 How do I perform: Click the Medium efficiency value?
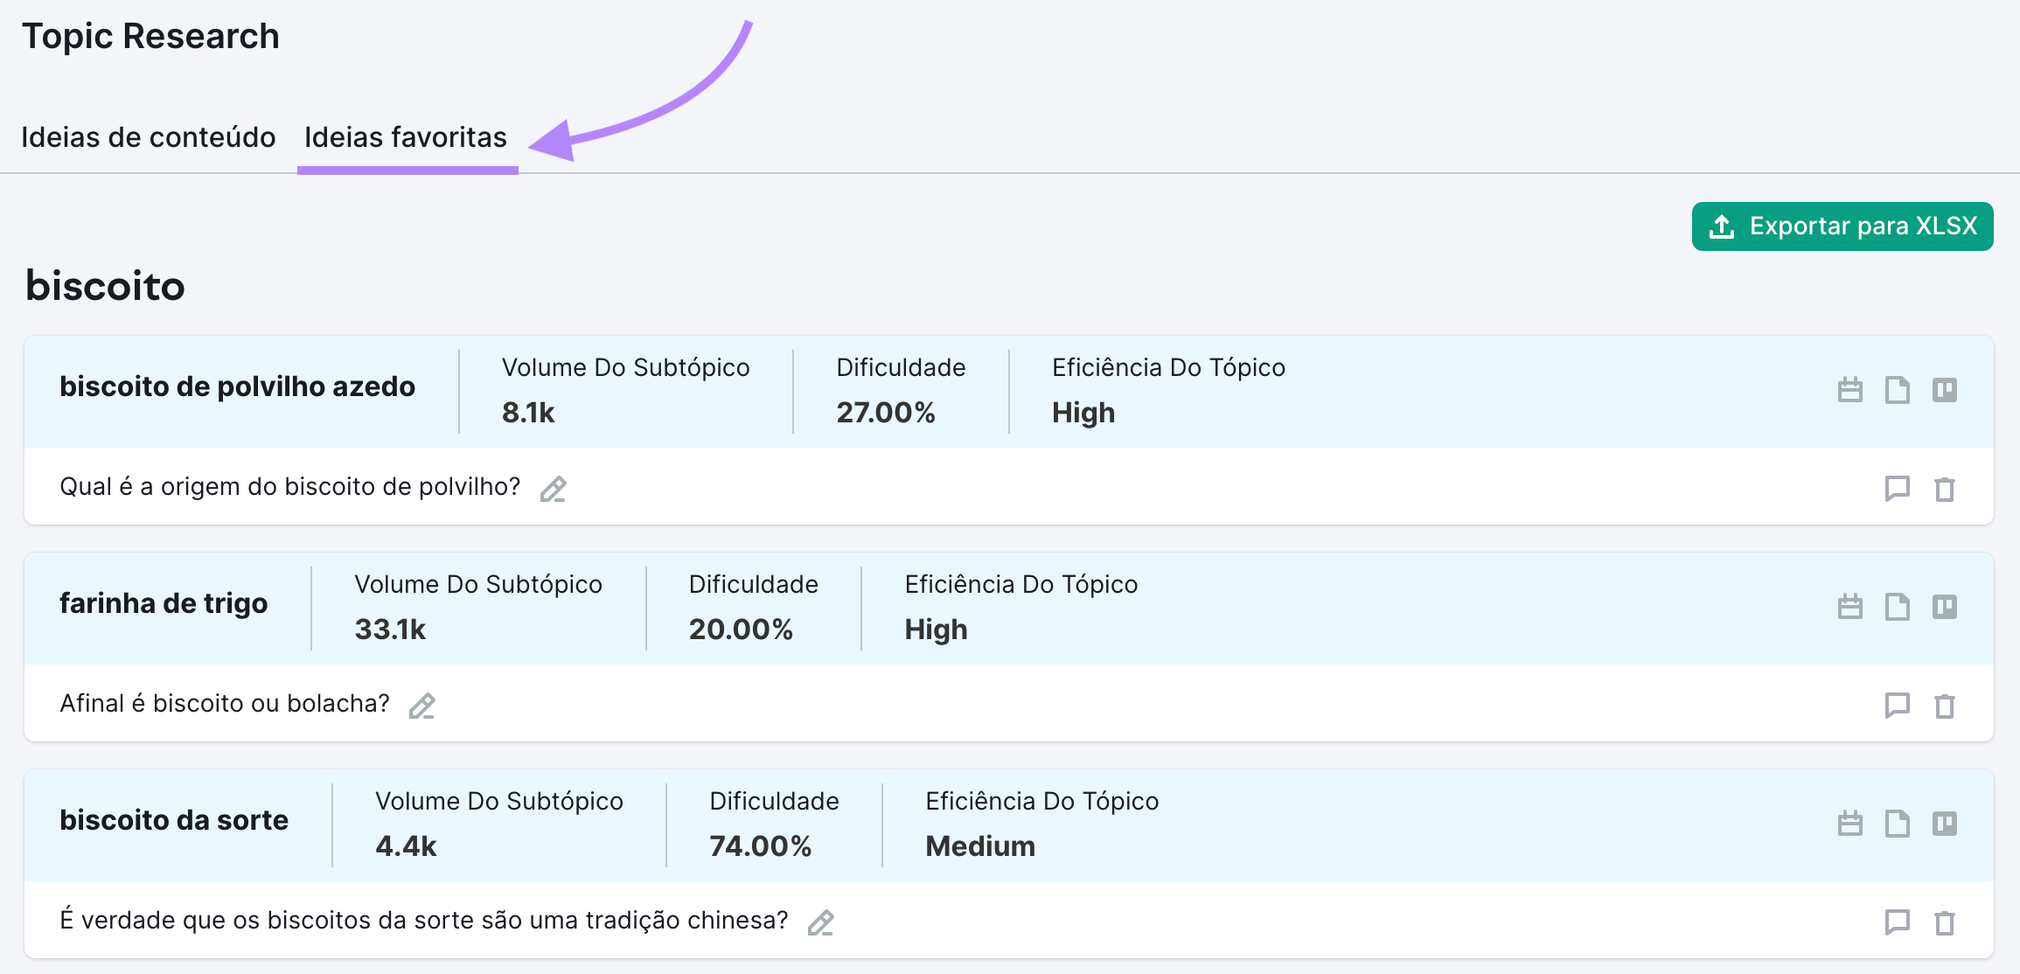click(980, 847)
